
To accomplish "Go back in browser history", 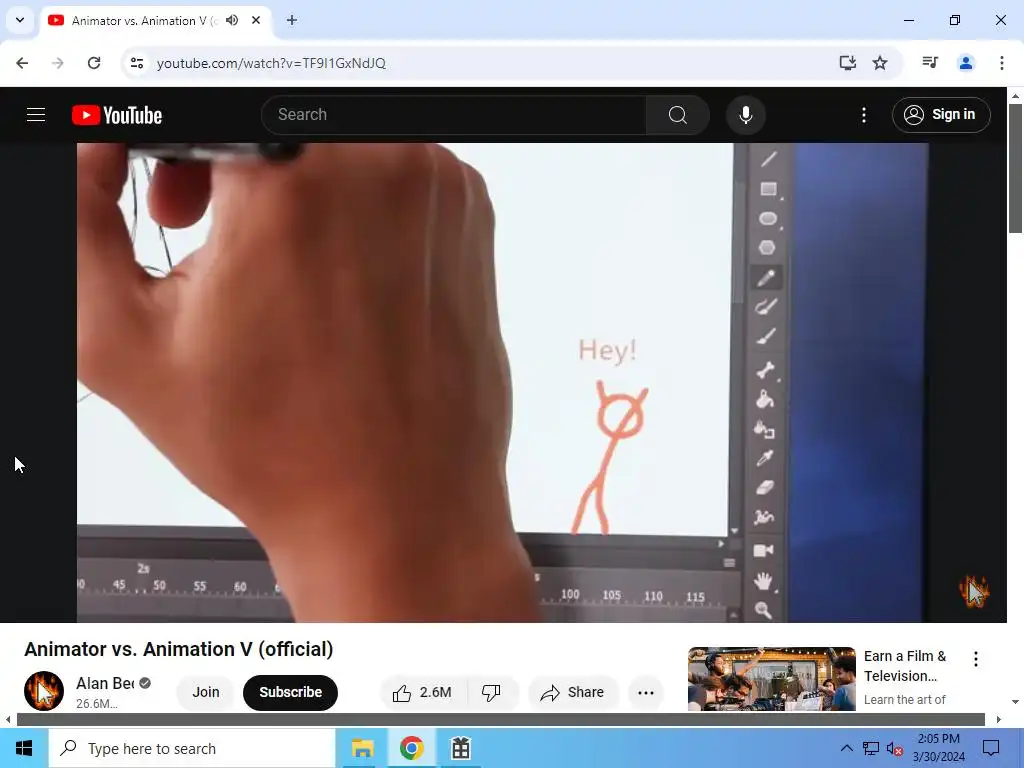I will (22, 63).
